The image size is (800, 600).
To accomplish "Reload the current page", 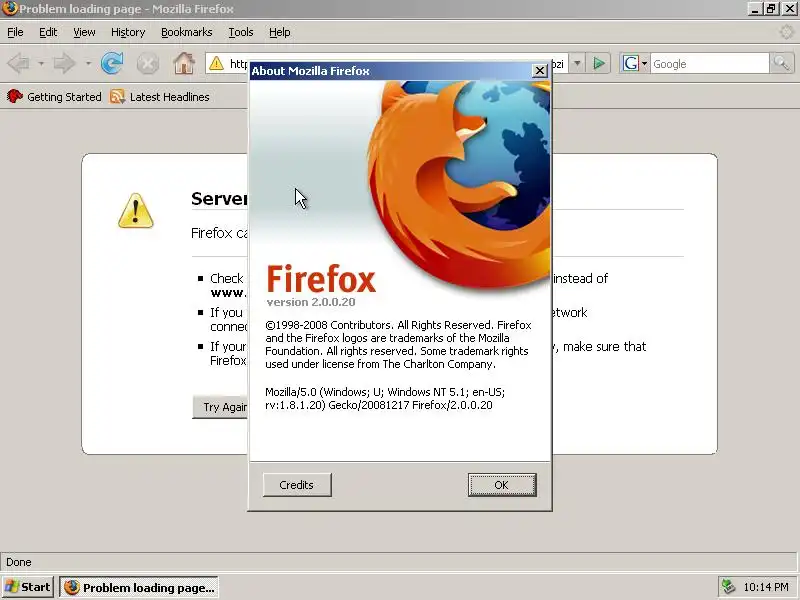I will tap(112, 63).
